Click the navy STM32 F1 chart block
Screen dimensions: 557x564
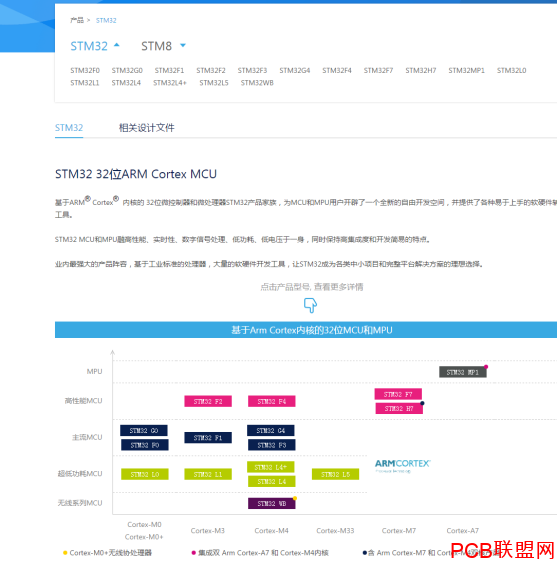click(x=208, y=438)
